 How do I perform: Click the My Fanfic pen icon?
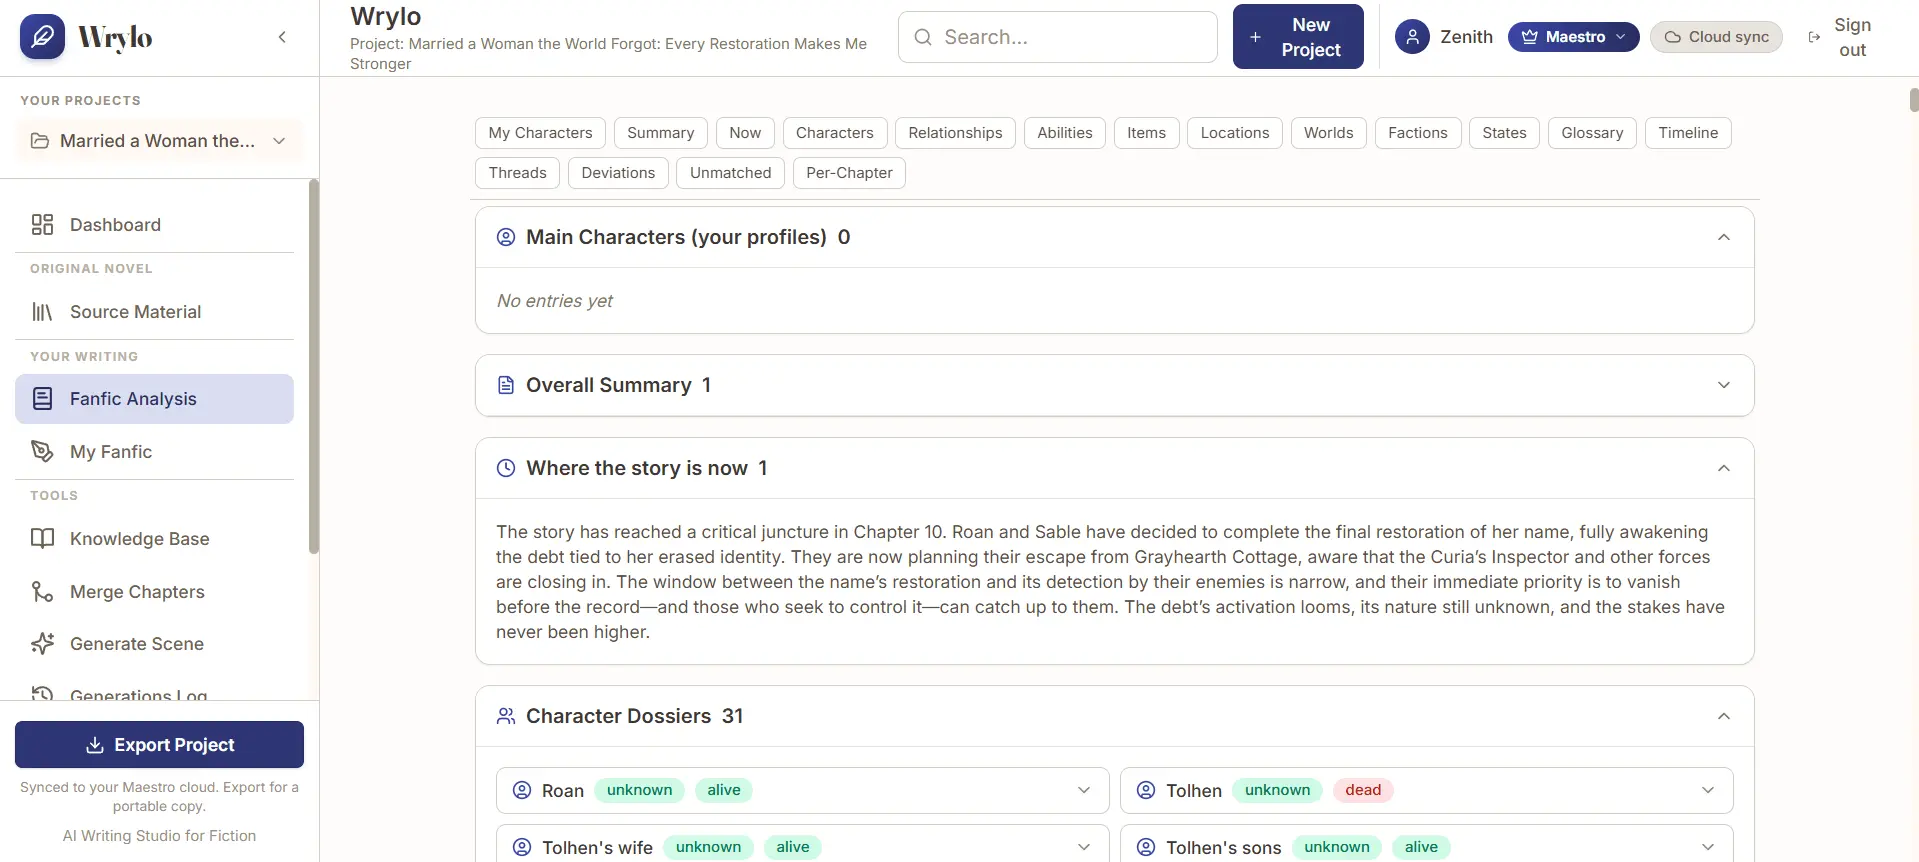coord(42,452)
